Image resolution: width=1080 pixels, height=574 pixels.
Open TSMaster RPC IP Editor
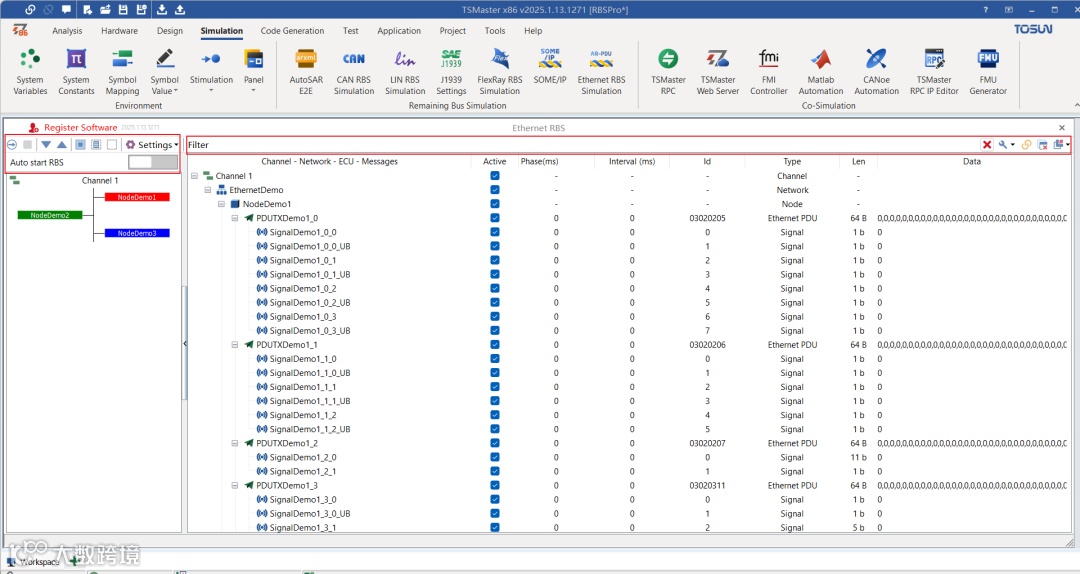pos(934,71)
